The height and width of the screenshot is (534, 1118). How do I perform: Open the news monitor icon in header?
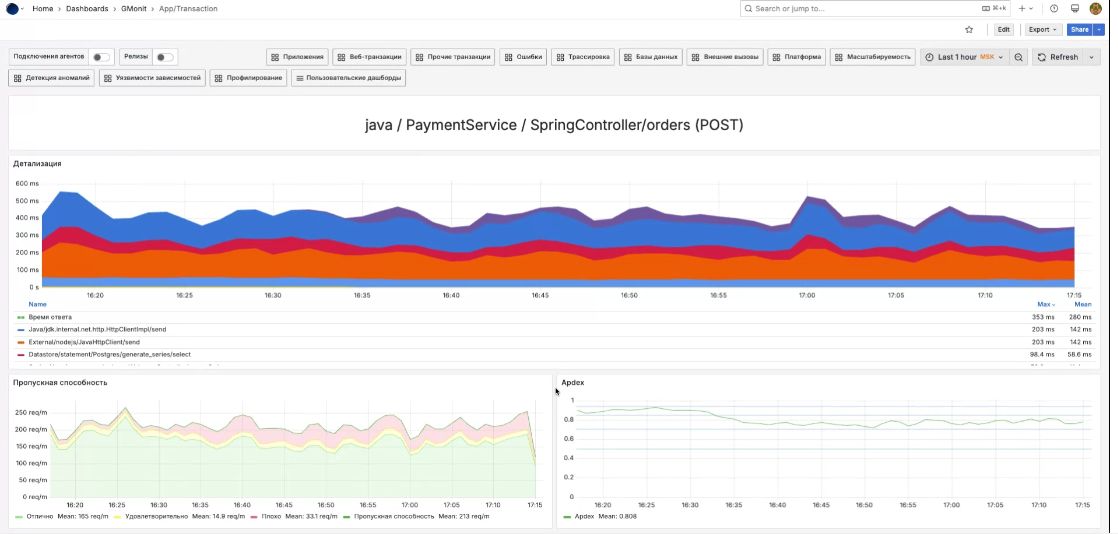(1075, 8)
